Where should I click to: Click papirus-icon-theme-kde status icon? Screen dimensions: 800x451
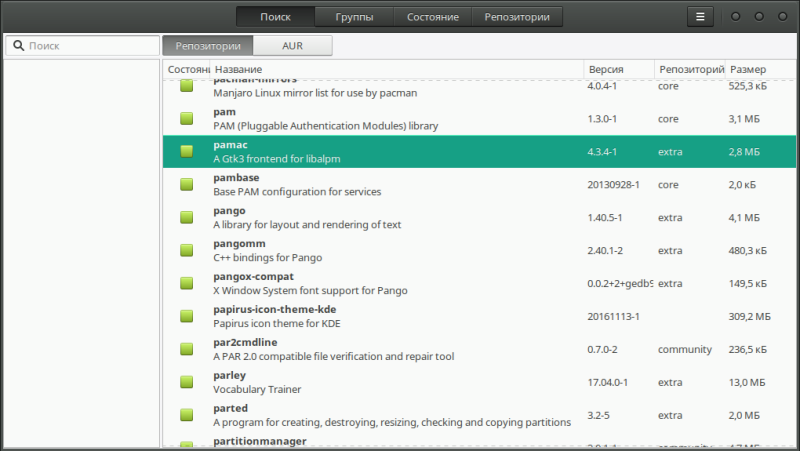click(186, 316)
